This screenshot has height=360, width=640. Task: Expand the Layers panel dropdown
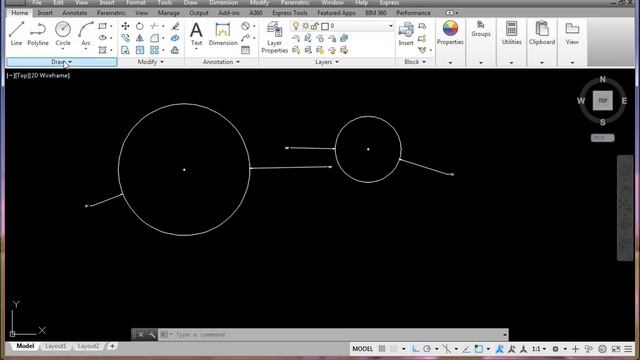(x=327, y=62)
